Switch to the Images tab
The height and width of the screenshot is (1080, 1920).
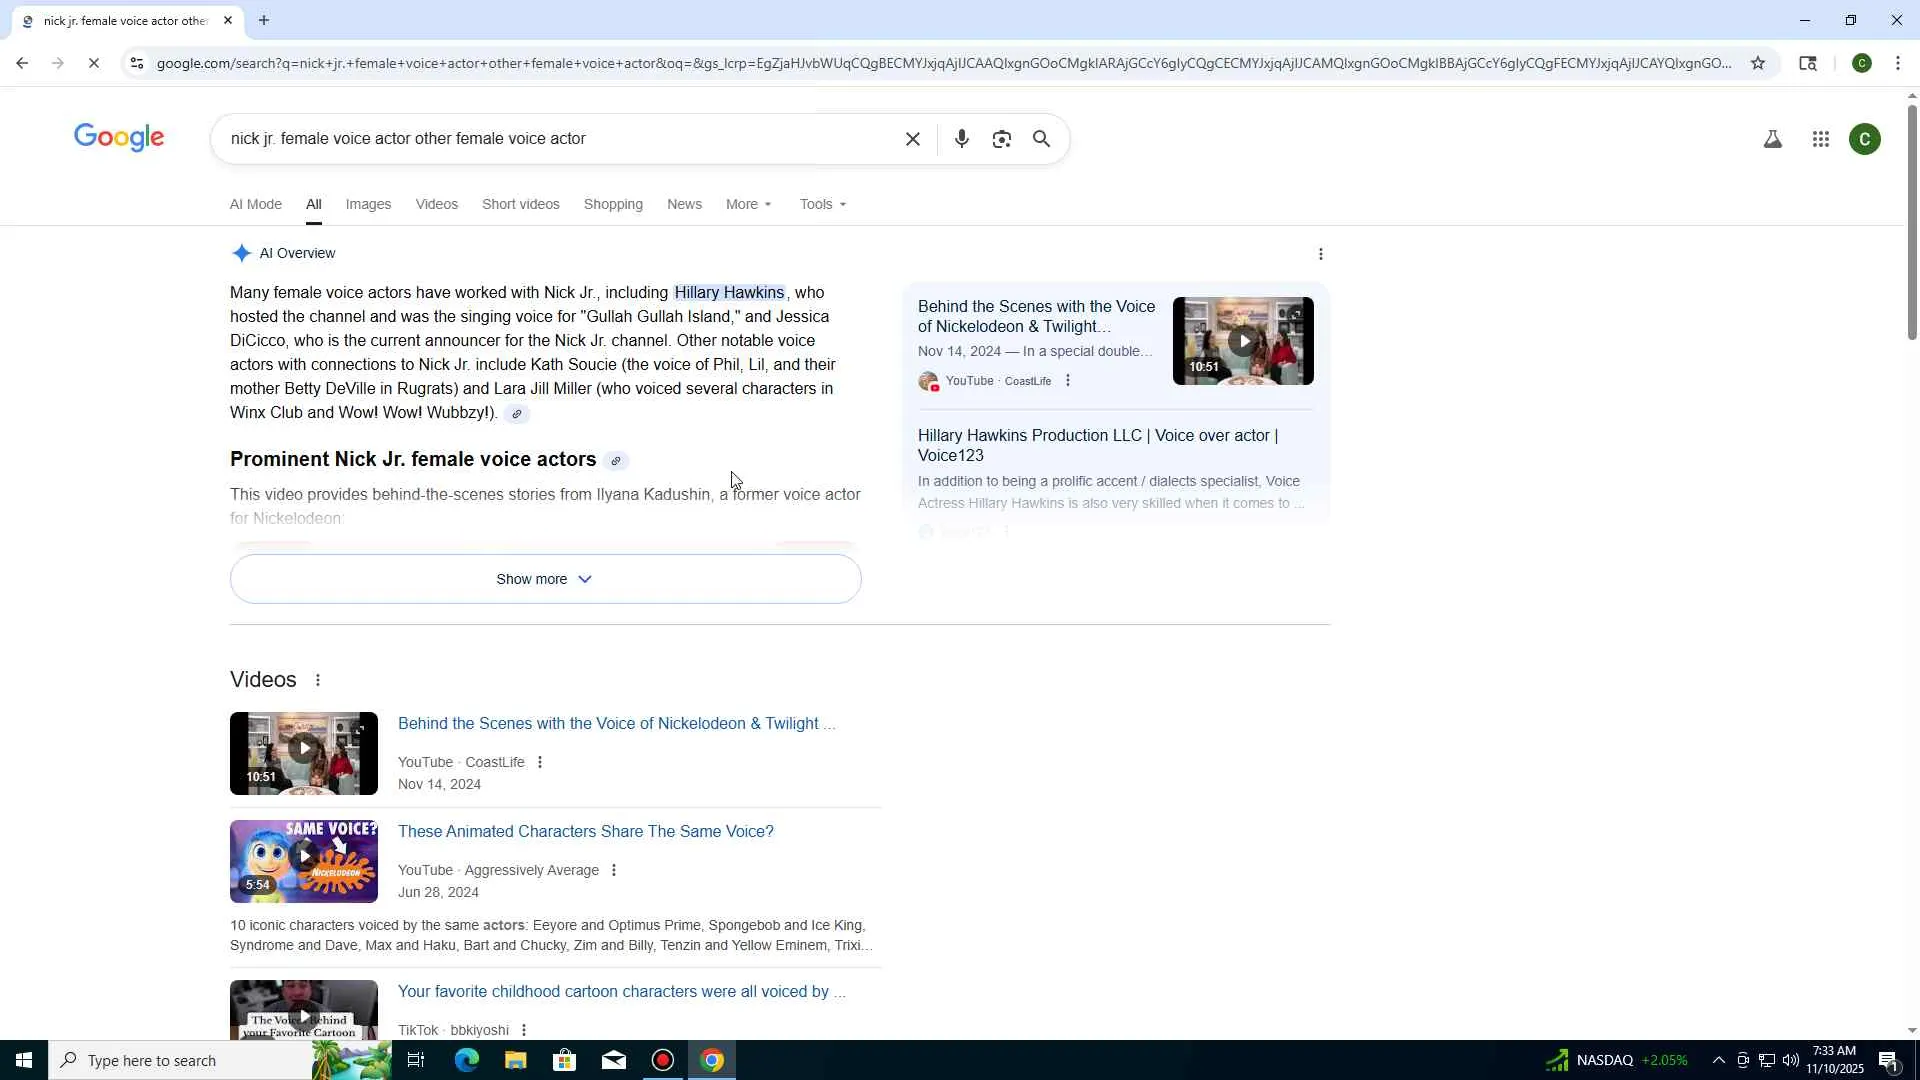point(368,204)
